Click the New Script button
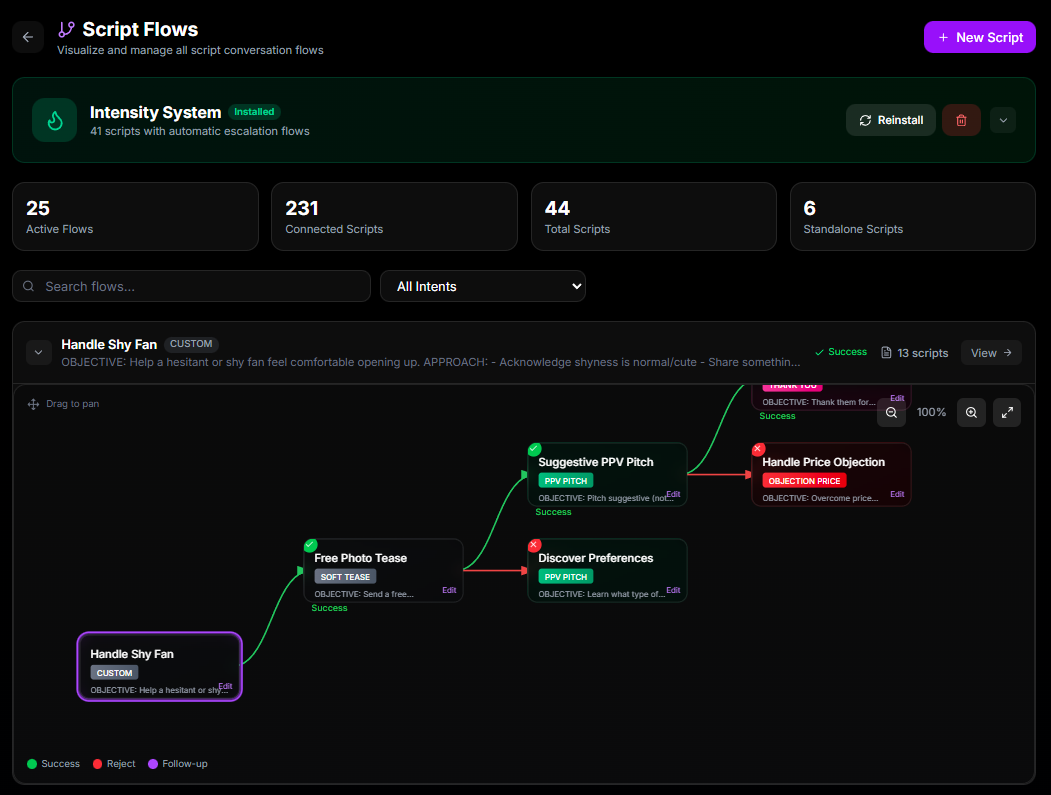The image size is (1051, 795). [979, 37]
